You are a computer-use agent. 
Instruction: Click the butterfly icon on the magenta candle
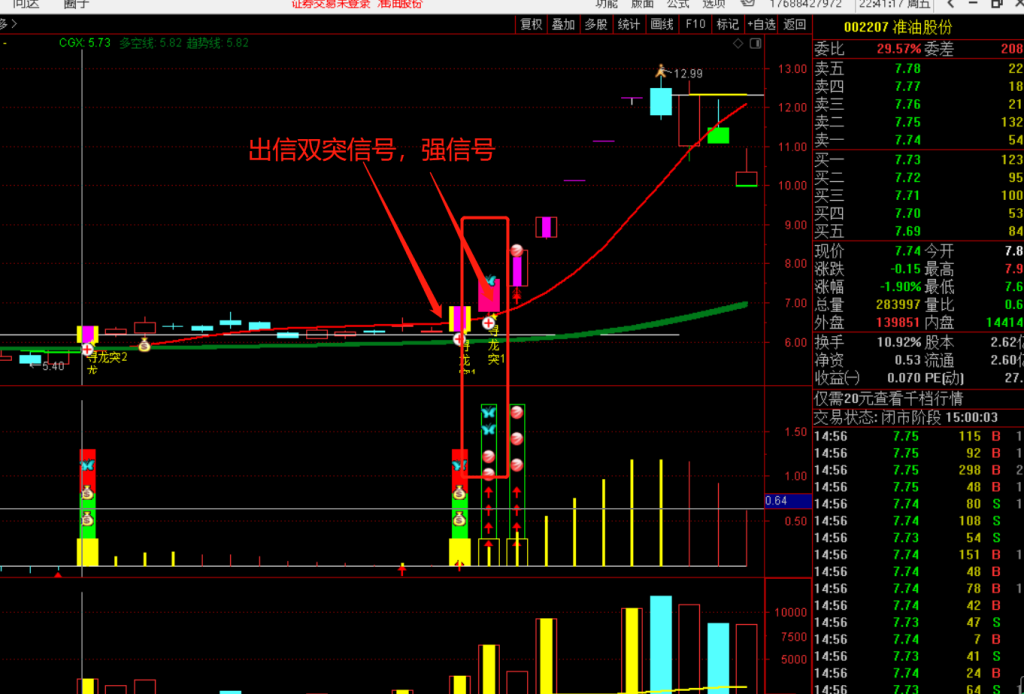pyautogui.click(x=491, y=283)
